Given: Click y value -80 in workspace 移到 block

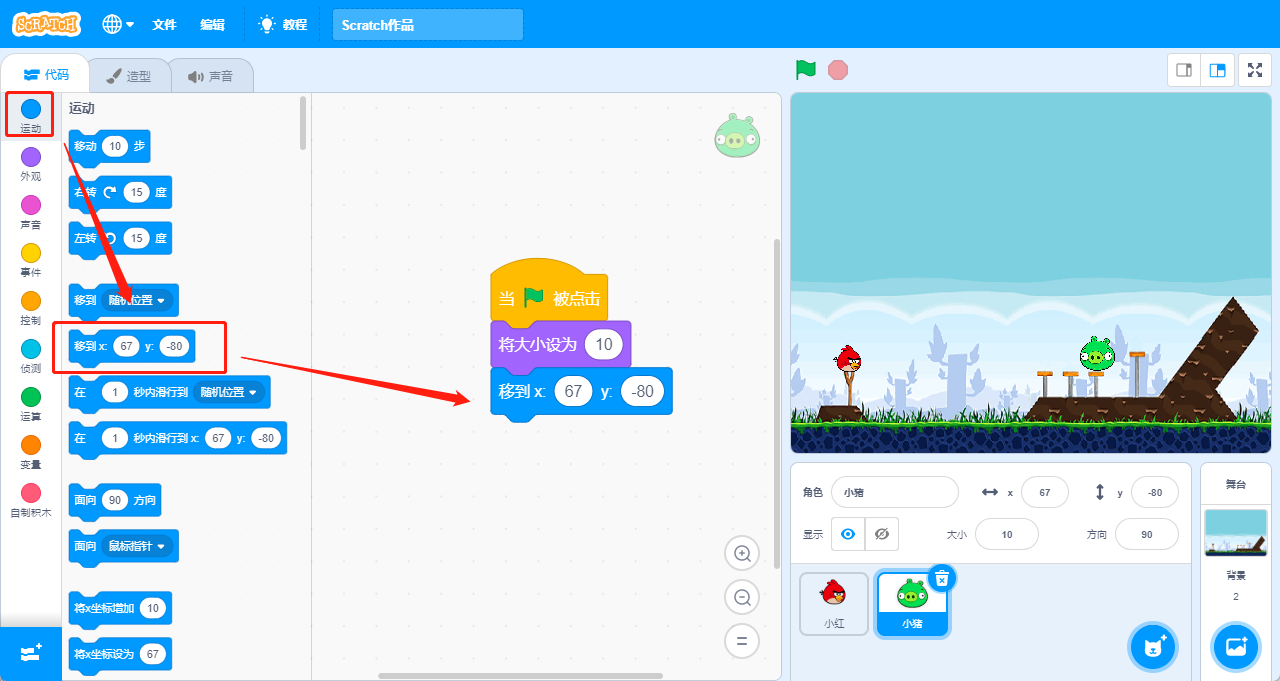Looking at the screenshot, I should coord(643,391).
